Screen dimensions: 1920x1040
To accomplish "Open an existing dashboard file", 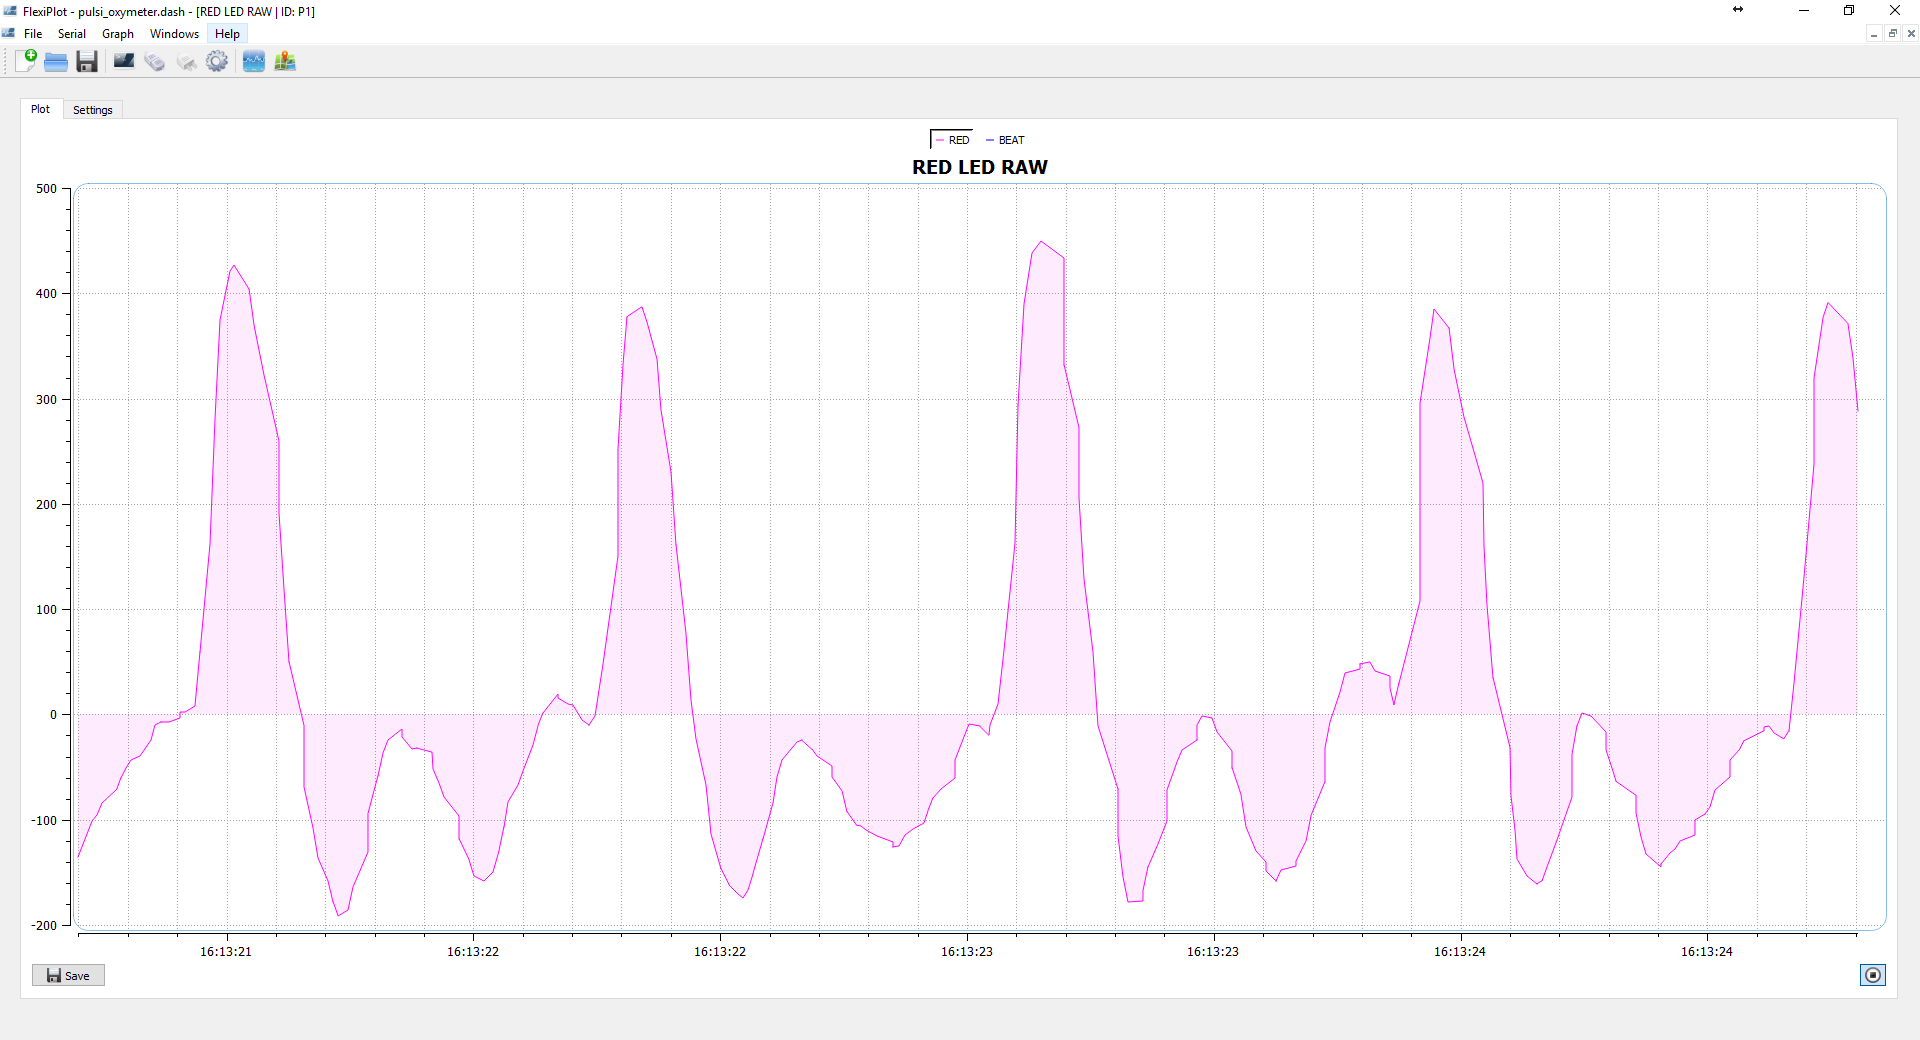I will (x=56, y=61).
